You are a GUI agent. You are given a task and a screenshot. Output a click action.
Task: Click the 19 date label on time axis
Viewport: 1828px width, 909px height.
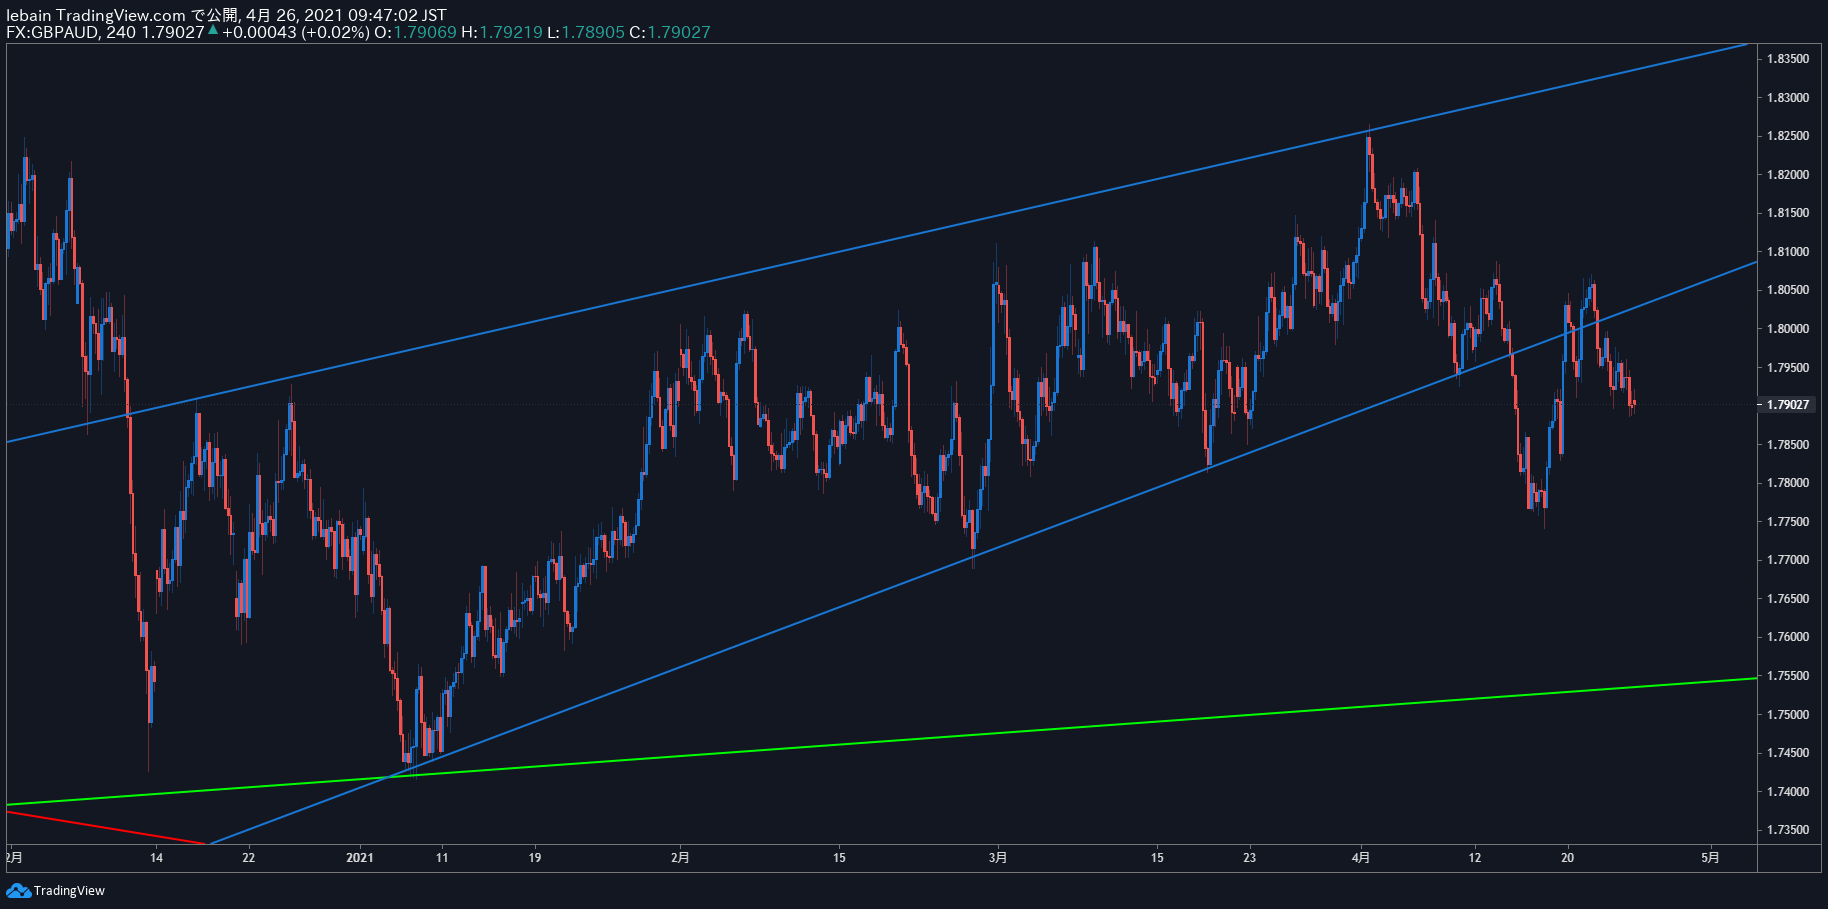[535, 857]
